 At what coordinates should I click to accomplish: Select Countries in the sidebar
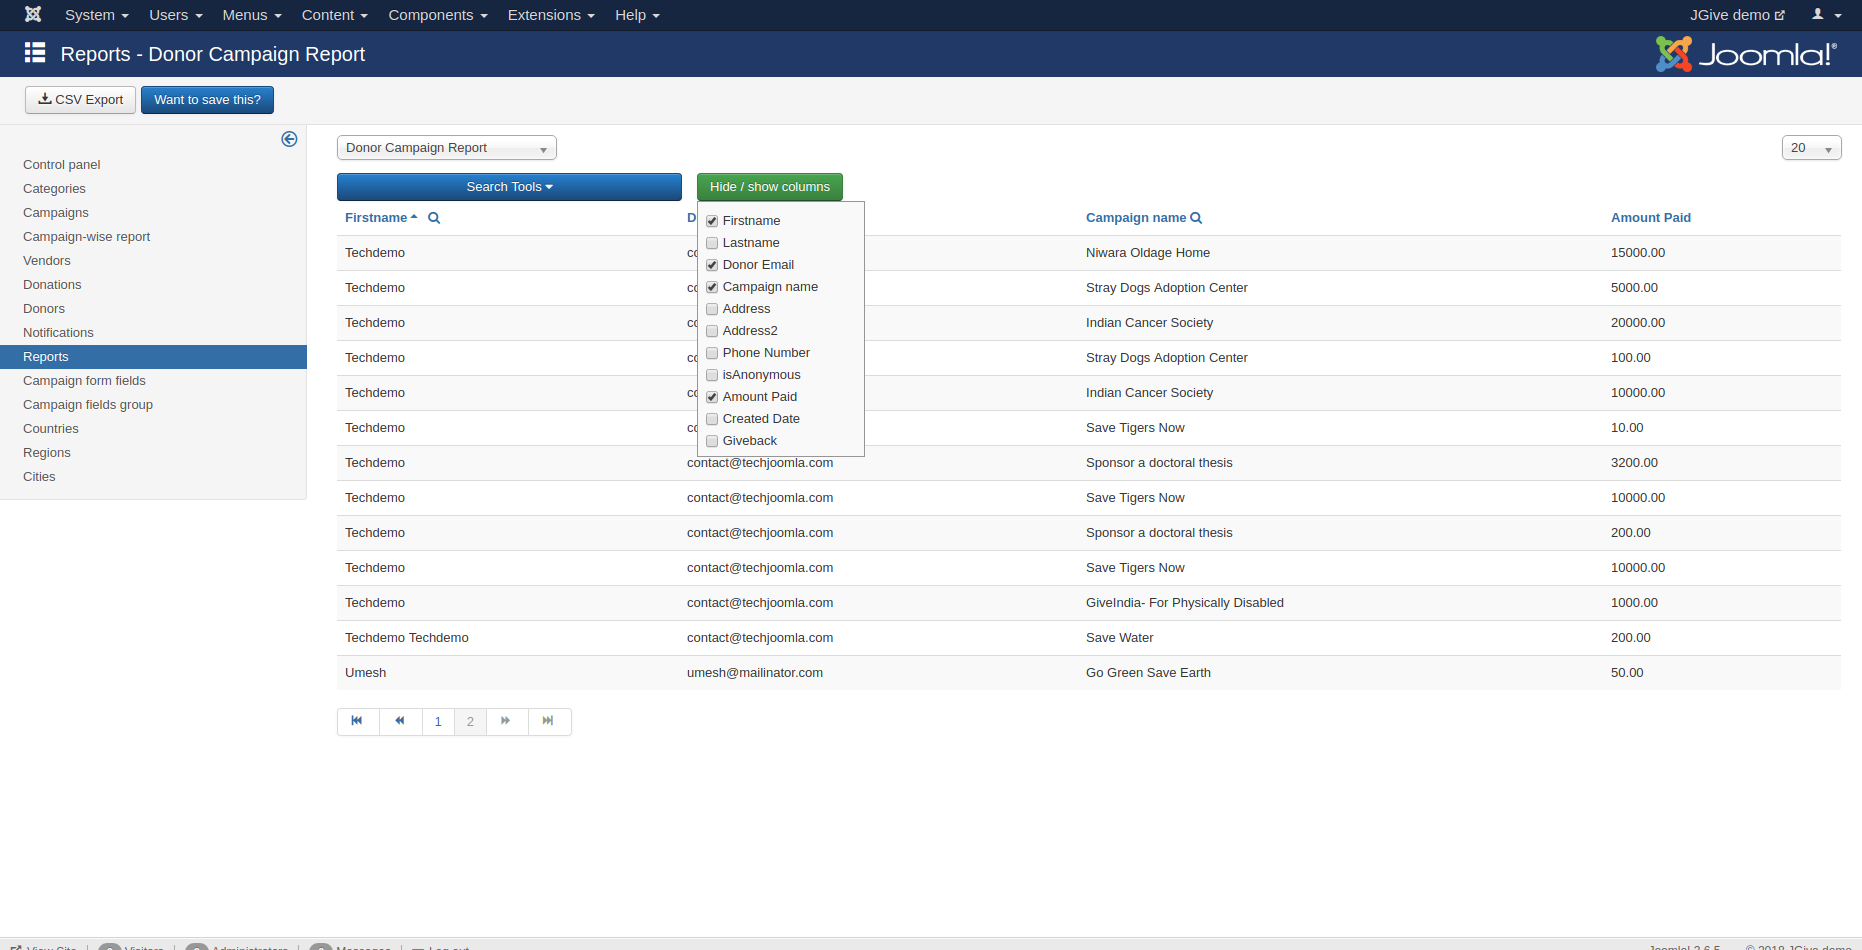click(51, 429)
